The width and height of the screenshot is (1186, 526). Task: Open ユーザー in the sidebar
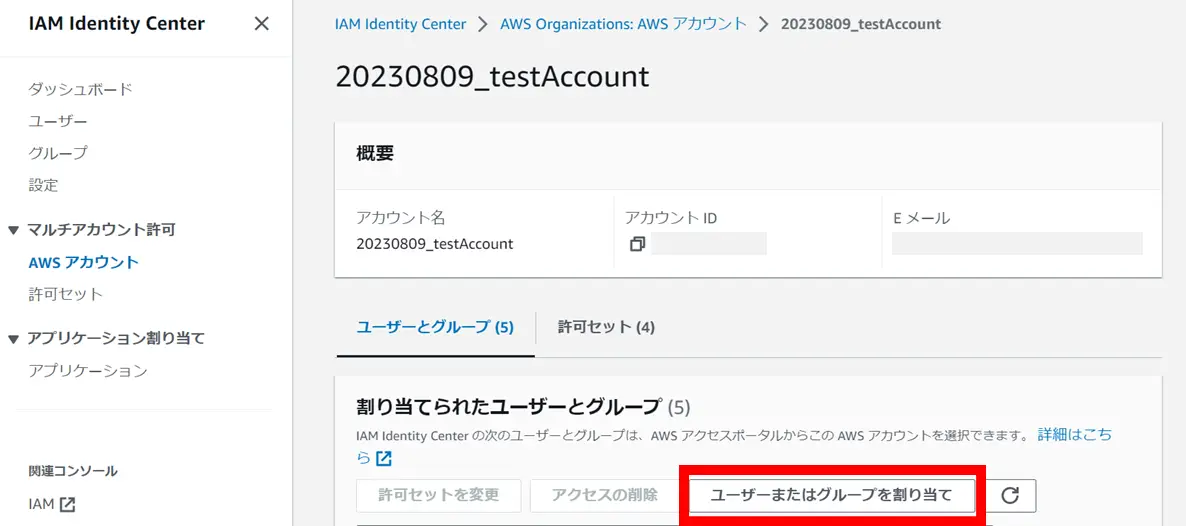(57, 121)
